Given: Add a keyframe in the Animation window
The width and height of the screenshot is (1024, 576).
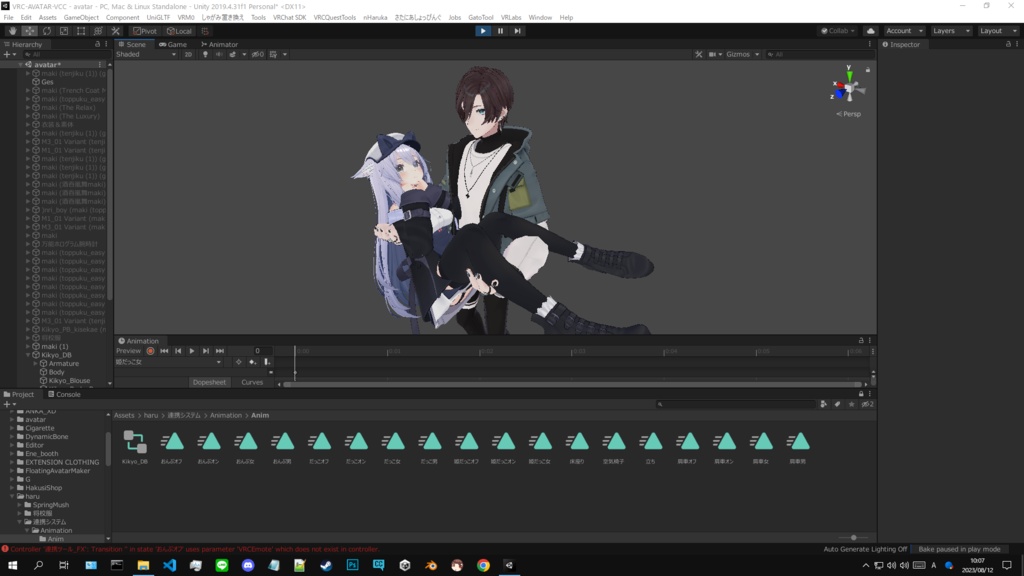Looking at the screenshot, I should coord(251,362).
